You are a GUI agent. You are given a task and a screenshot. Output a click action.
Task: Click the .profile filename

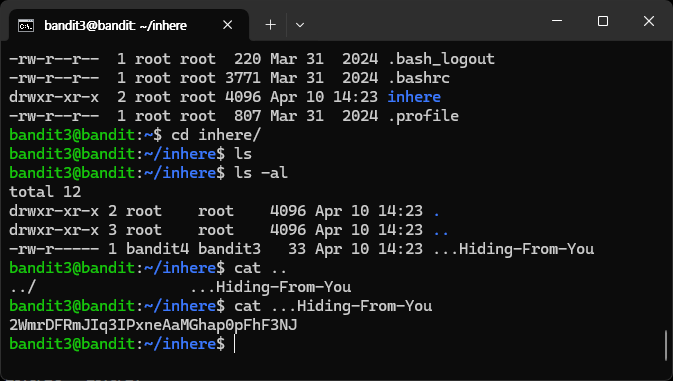[x=423, y=116]
